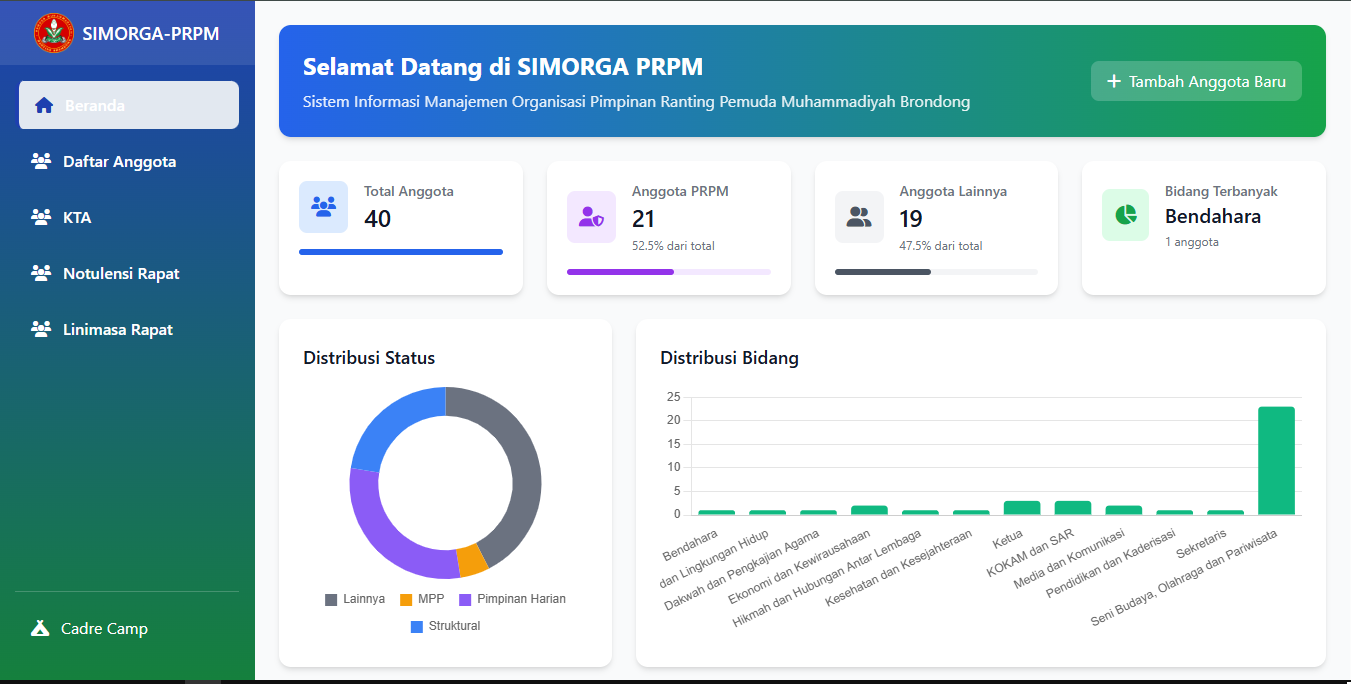Click the Anggota Lainnya gray people icon
1351x689 pixels.
859,217
